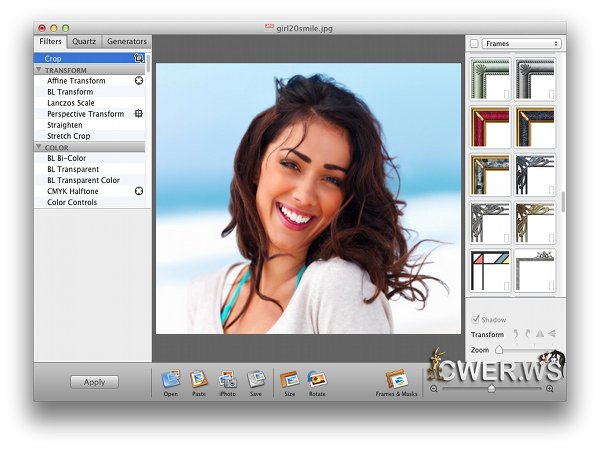Import a picture via the iPhoto icon
The width and height of the screenshot is (600, 450).
[228, 379]
